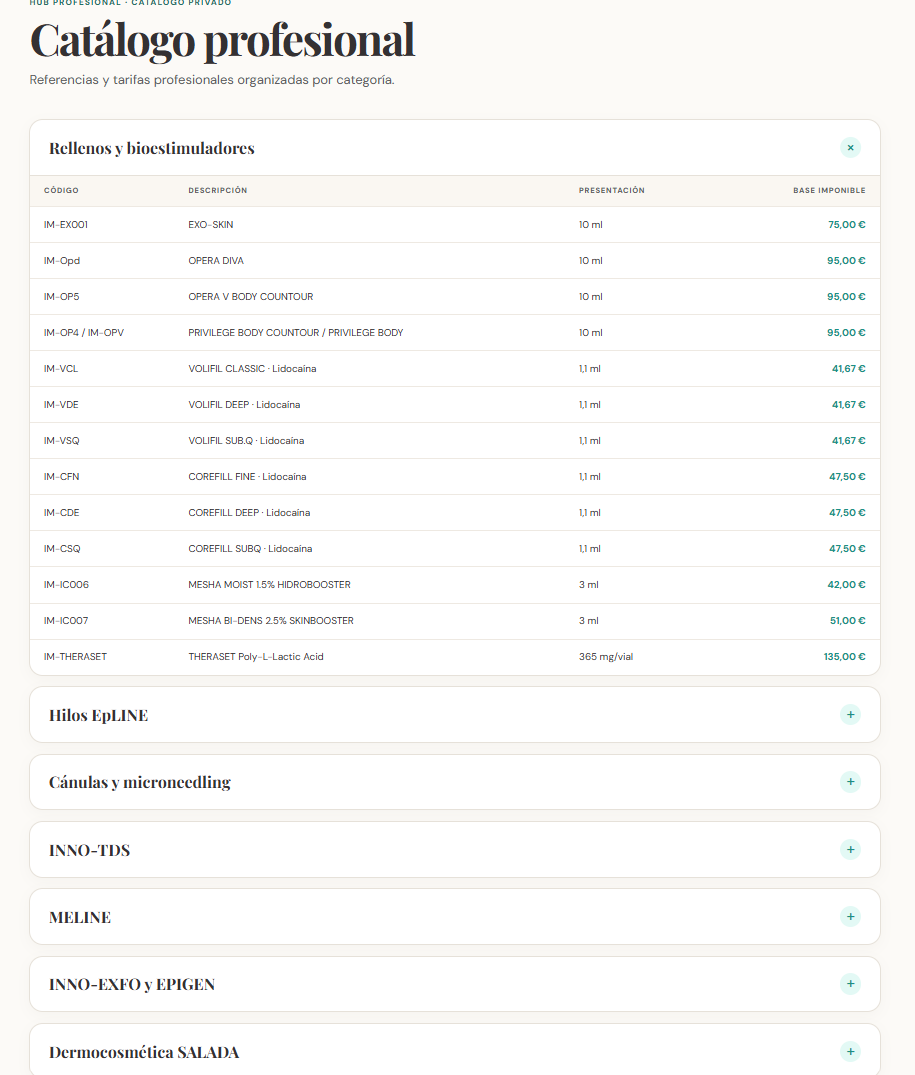The height and width of the screenshot is (1075, 915).
Task: Click the 135,00 € price
Action: (x=844, y=657)
